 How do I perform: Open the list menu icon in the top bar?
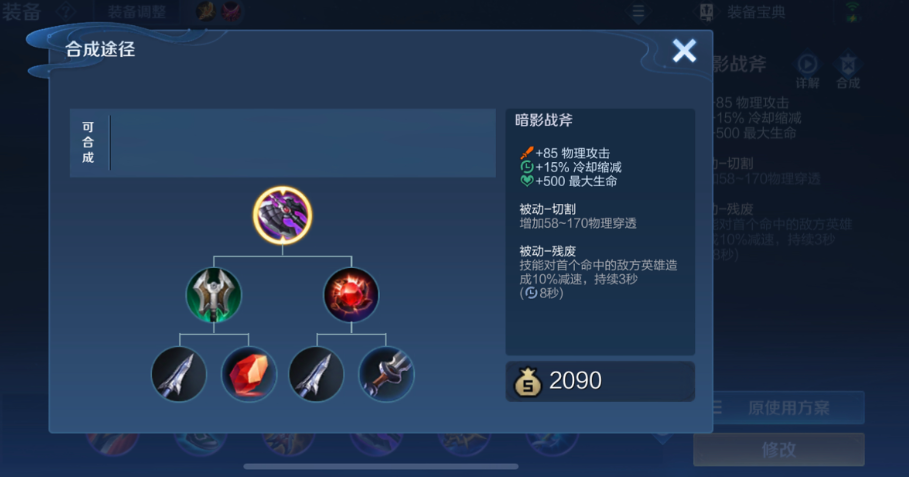pos(638,12)
